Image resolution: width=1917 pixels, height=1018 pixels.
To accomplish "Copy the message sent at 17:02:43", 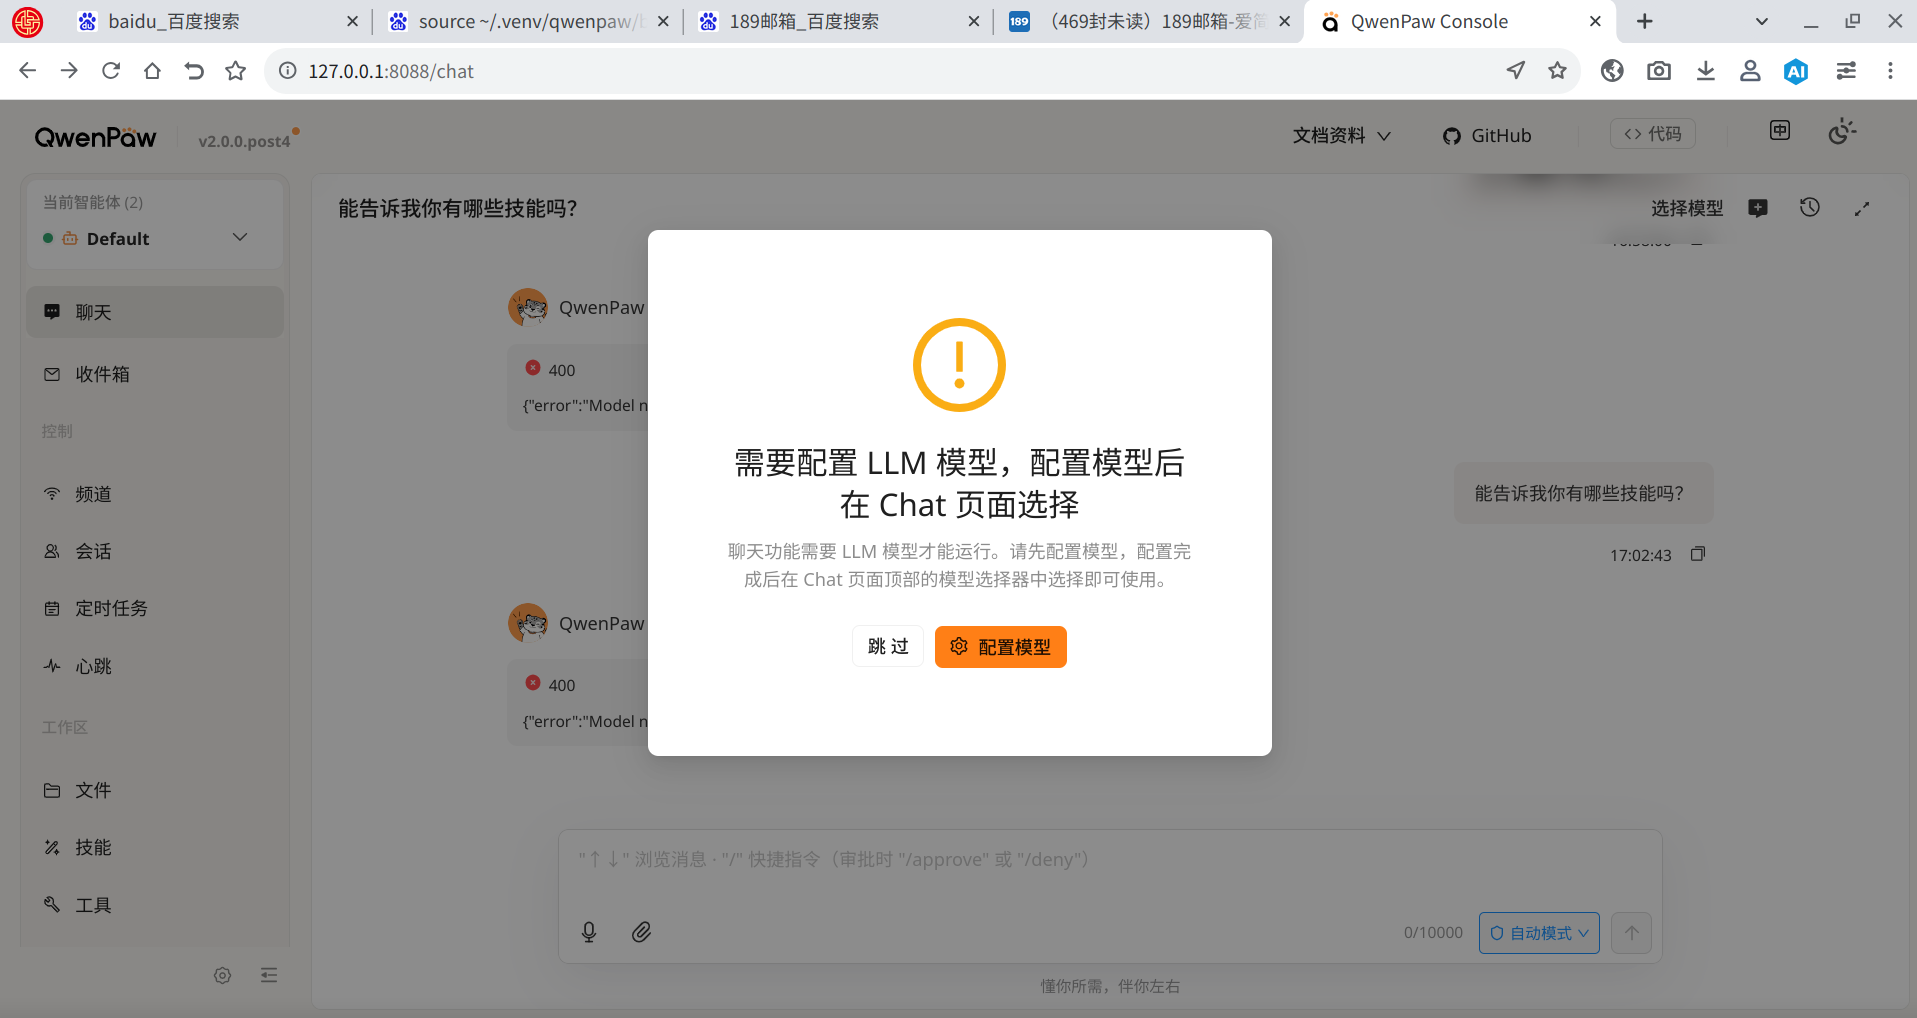I will [x=1697, y=554].
